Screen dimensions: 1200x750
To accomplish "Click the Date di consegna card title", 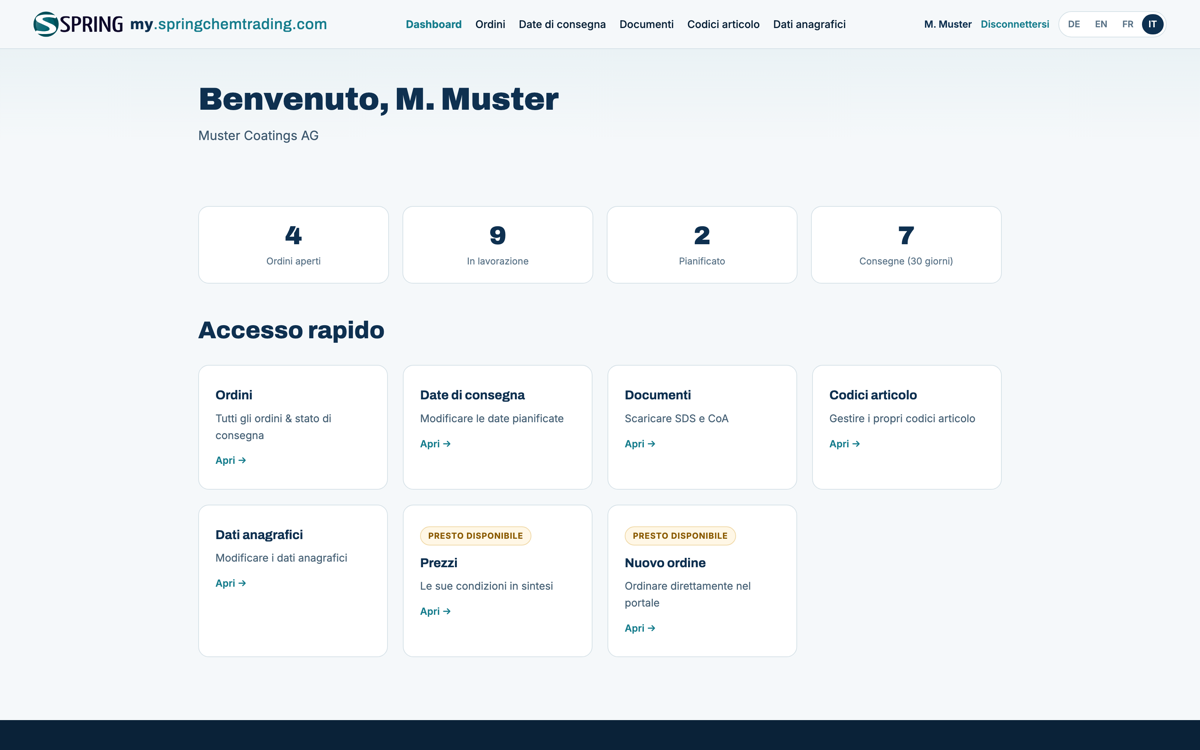I will click(472, 395).
